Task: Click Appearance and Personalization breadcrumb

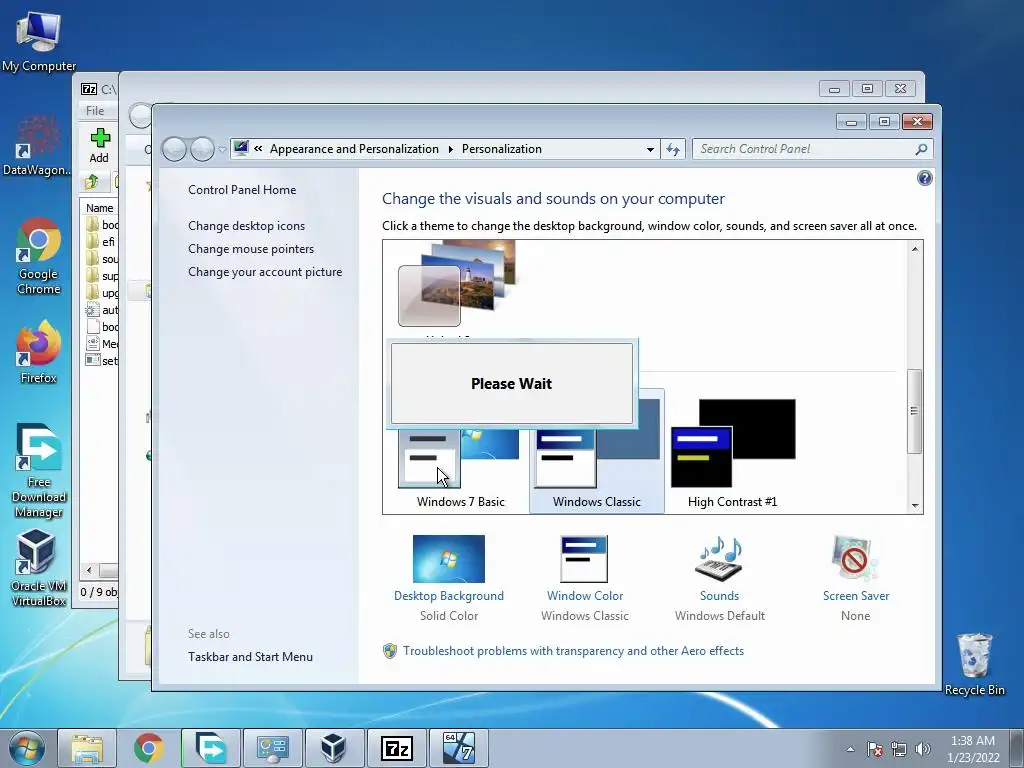Action: click(x=354, y=149)
